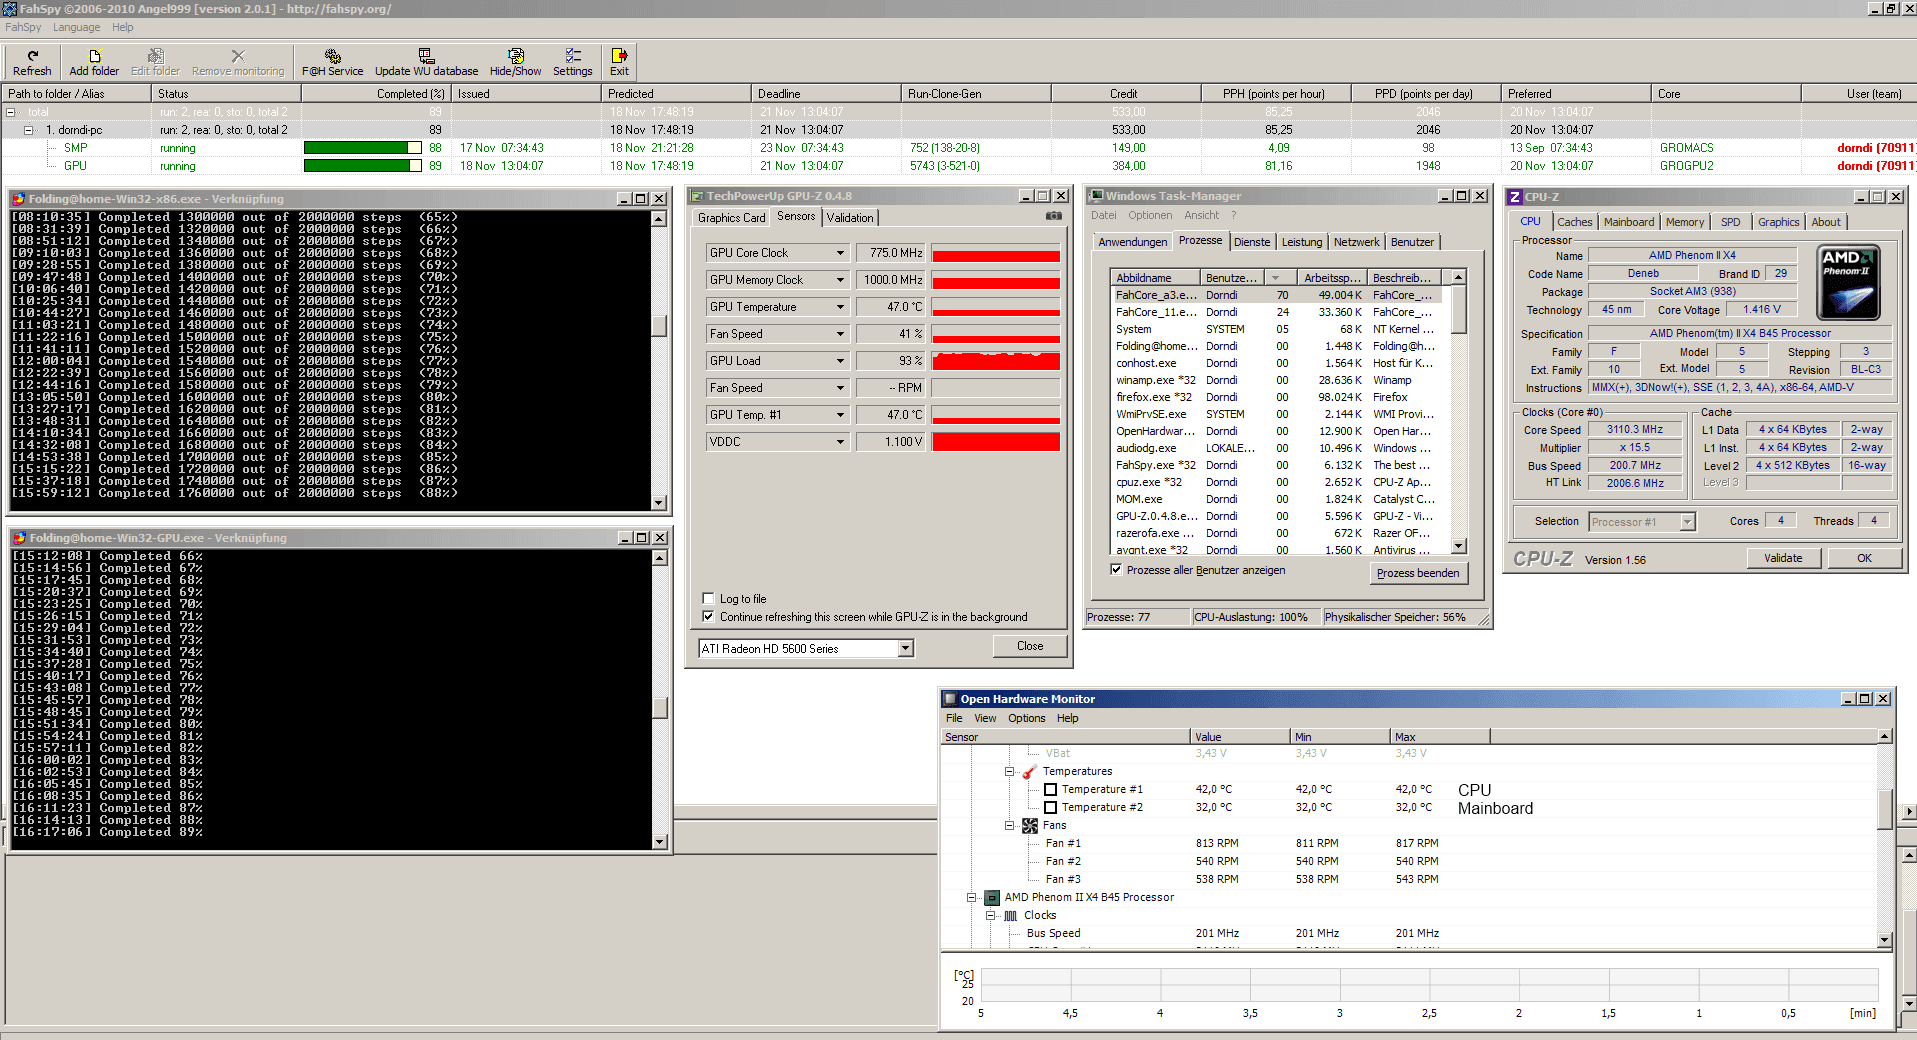
Task: Collapse the Temperatures tree node
Action: click(1009, 772)
